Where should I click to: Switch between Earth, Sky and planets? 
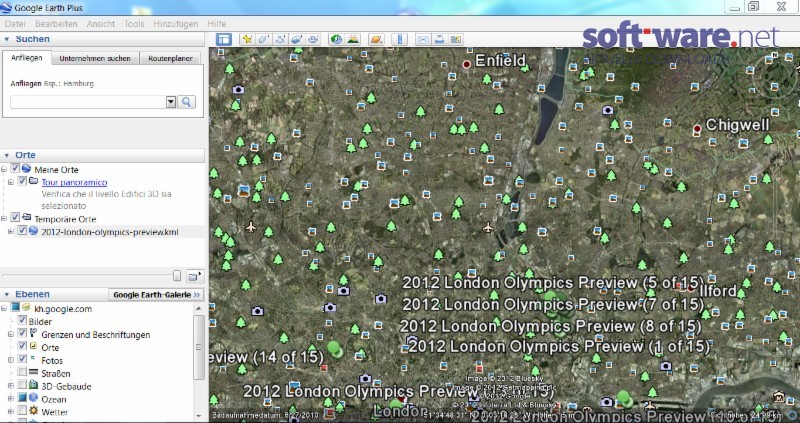[x=376, y=39]
